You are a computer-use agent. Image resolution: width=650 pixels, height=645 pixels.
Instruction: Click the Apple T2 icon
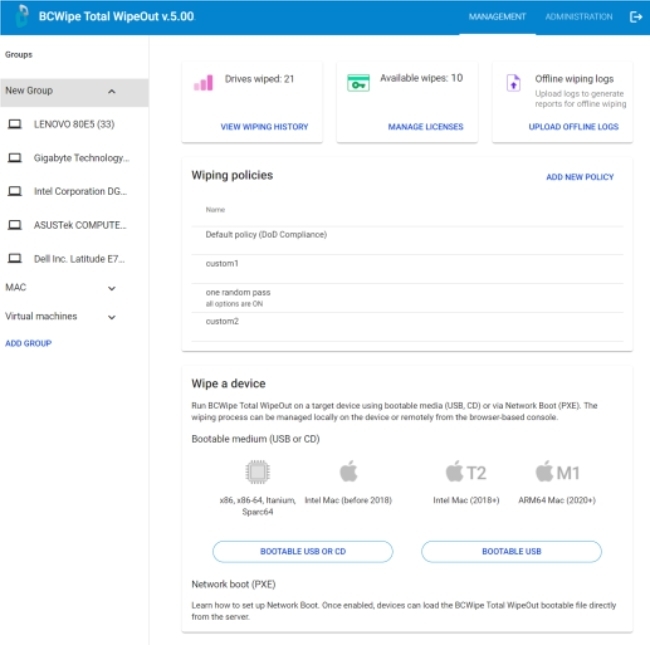pyautogui.click(x=465, y=471)
